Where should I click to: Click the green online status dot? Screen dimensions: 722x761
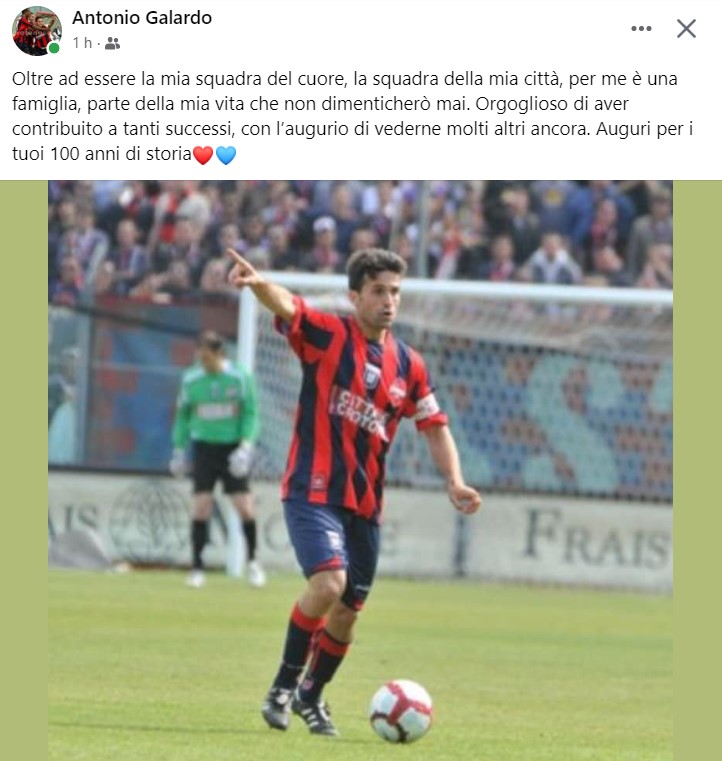(x=54, y=48)
